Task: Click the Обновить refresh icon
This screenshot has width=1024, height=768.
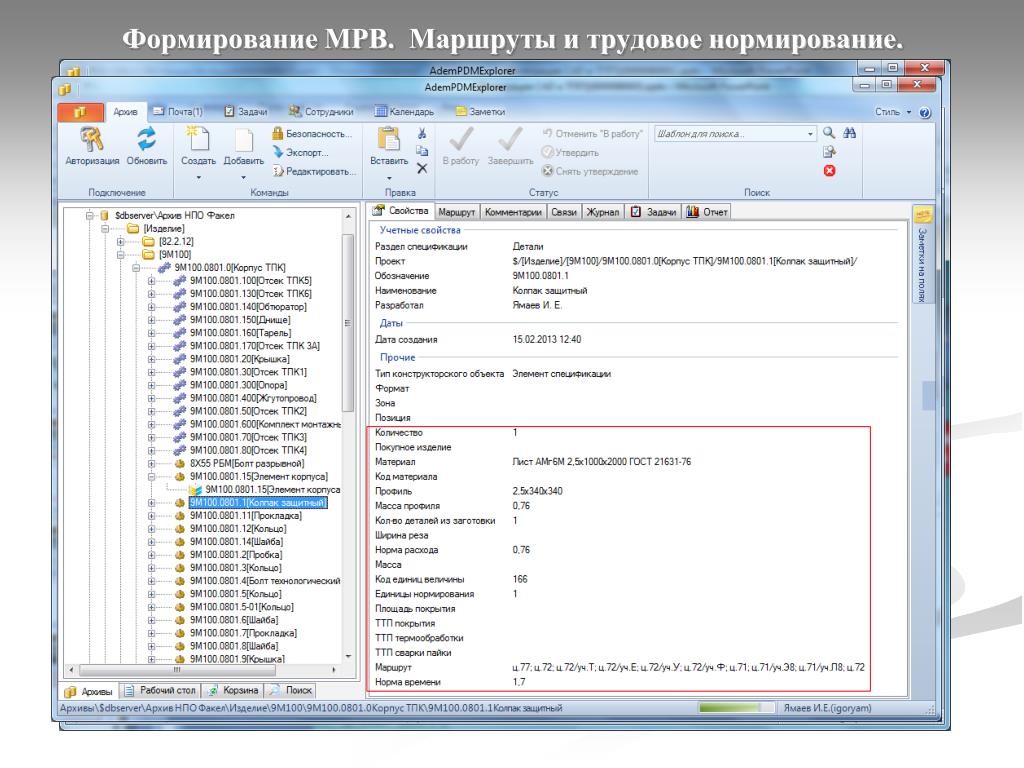Action: coord(146,138)
